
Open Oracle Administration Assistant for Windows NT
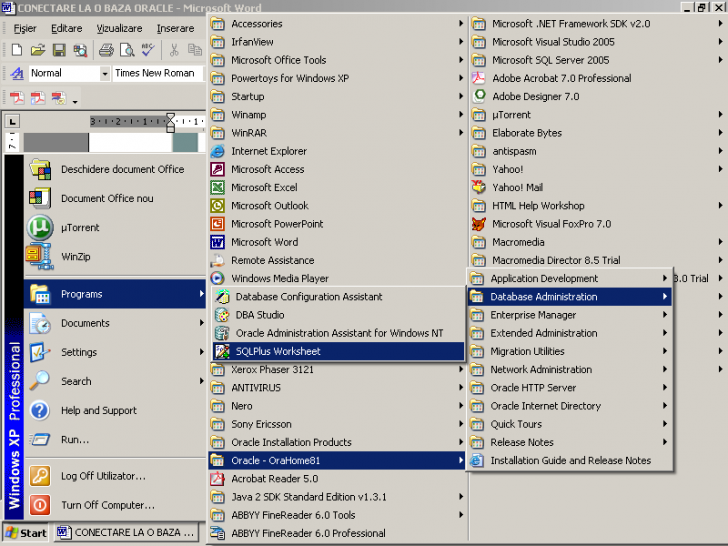click(338, 333)
